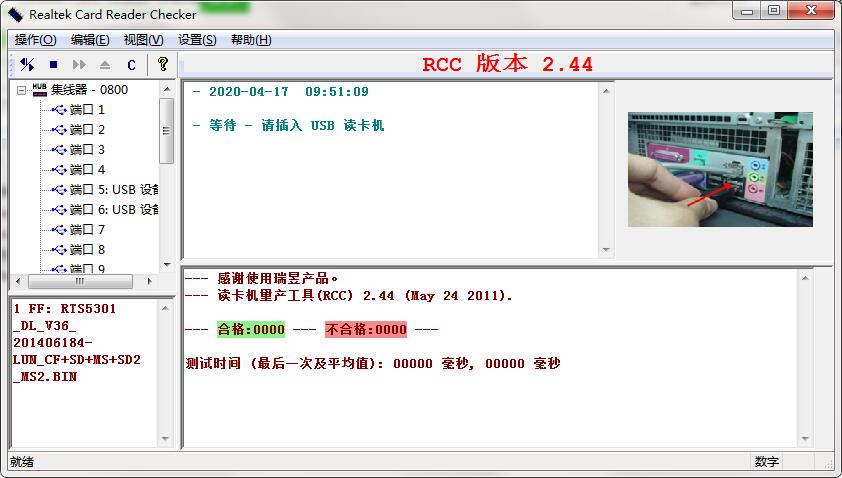Click the tree horizontal scroll right arrow

[149, 281]
